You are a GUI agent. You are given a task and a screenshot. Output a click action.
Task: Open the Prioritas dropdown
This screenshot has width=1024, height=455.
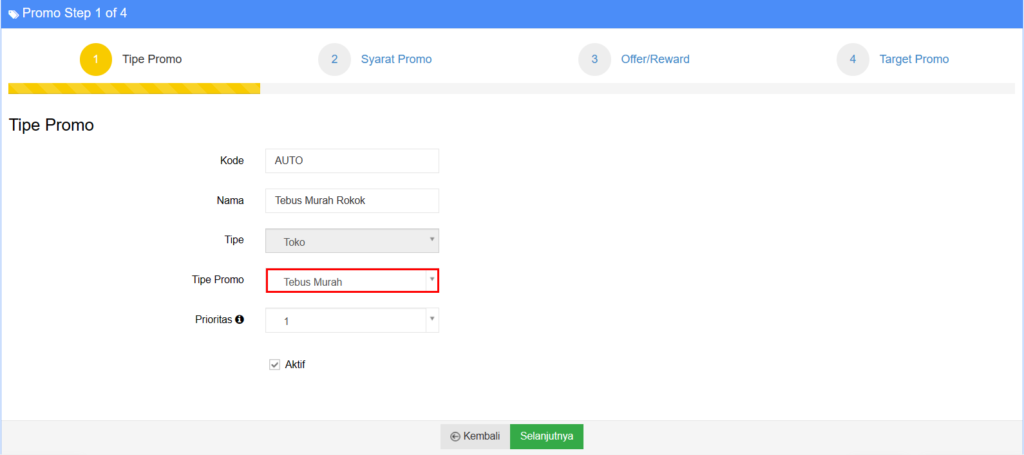point(351,321)
